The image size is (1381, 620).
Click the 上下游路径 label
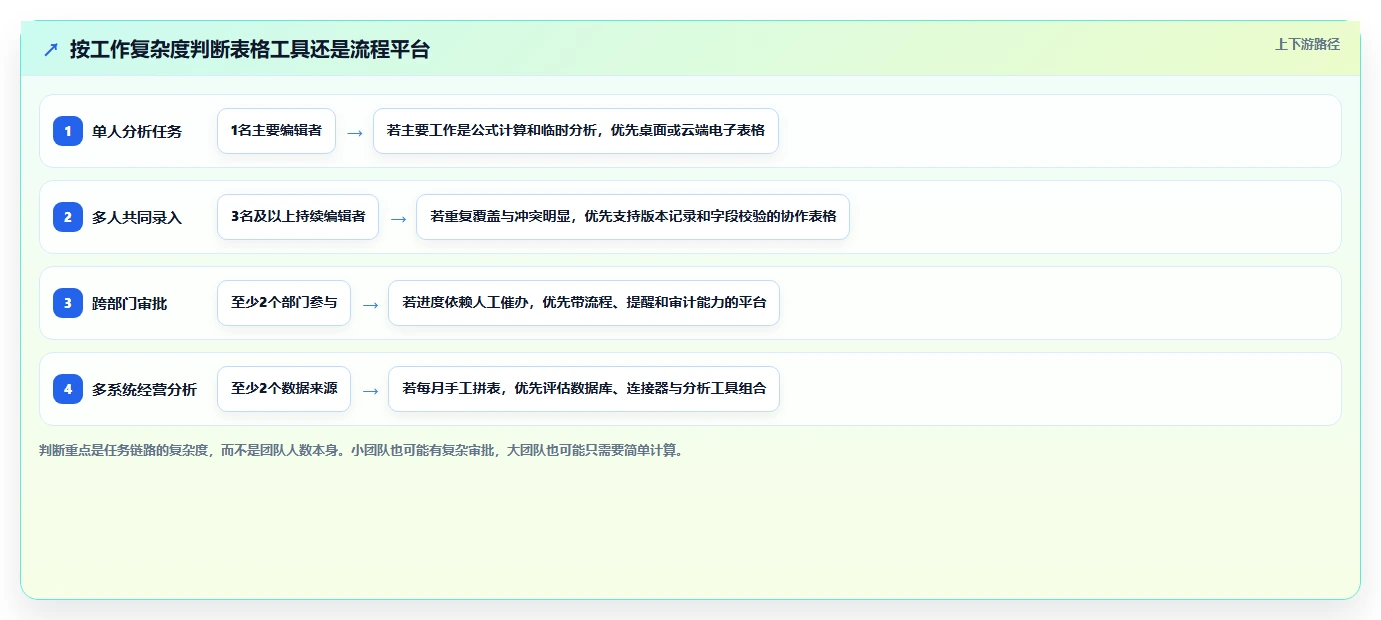1307,44
